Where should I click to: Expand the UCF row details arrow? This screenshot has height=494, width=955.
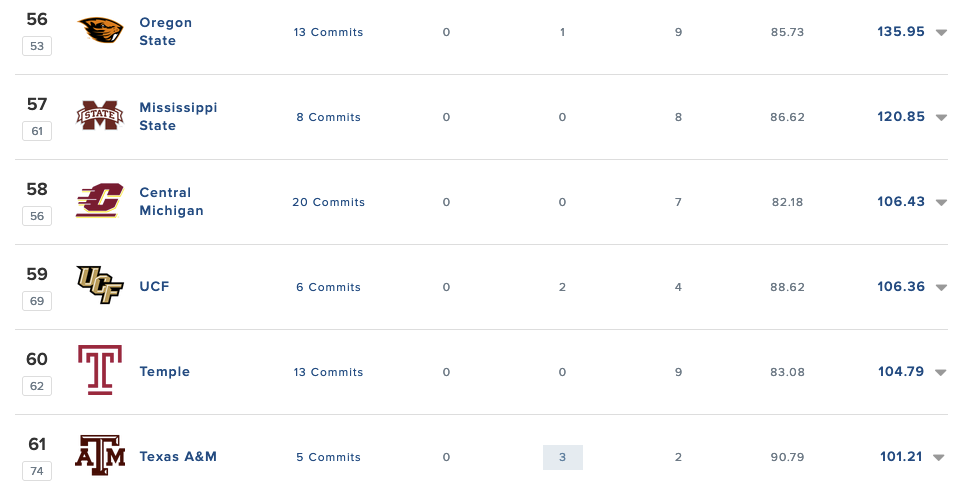[x=941, y=288]
